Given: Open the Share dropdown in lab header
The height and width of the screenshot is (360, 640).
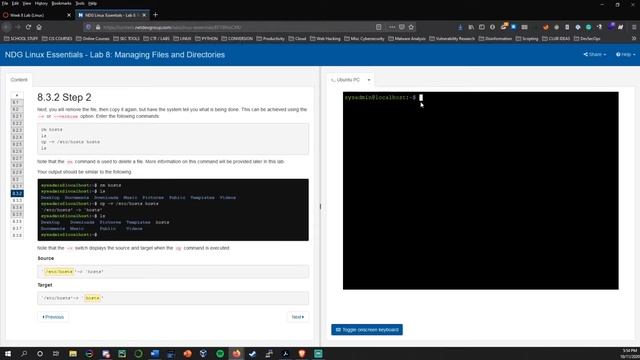Looking at the screenshot, I should (594, 54).
